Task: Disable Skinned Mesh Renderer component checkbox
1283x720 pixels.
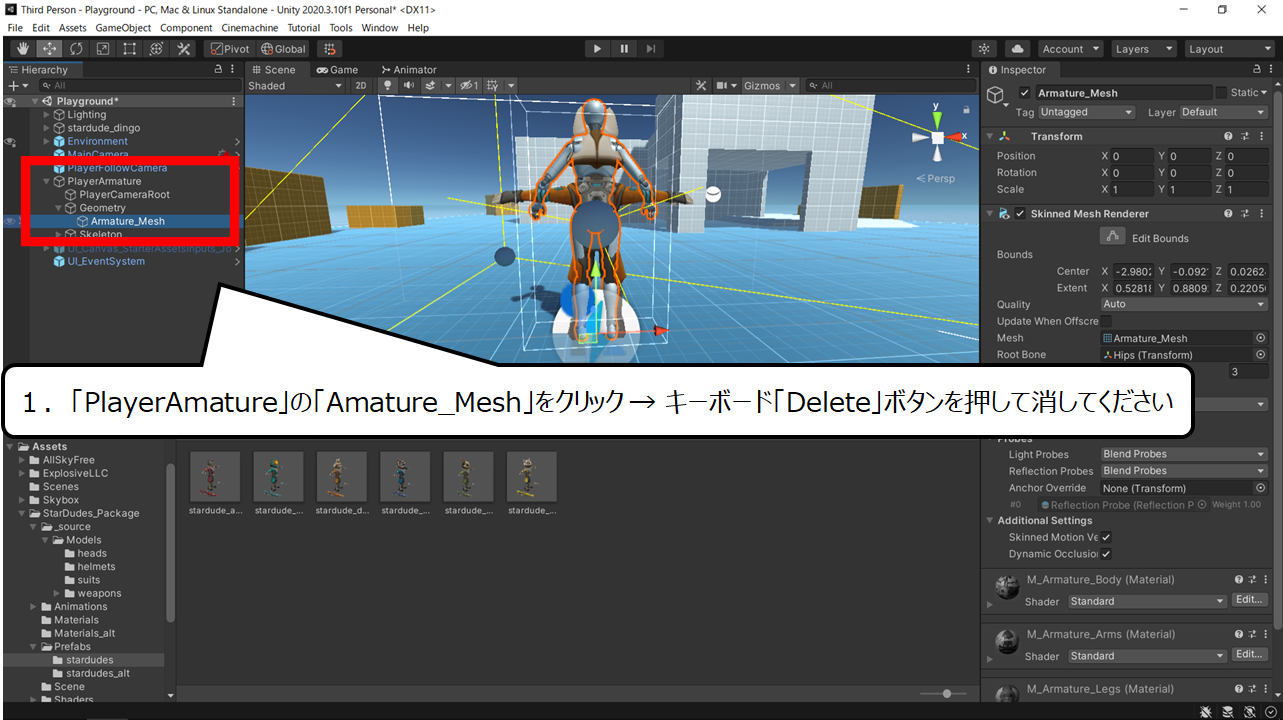Action: 1020,214
